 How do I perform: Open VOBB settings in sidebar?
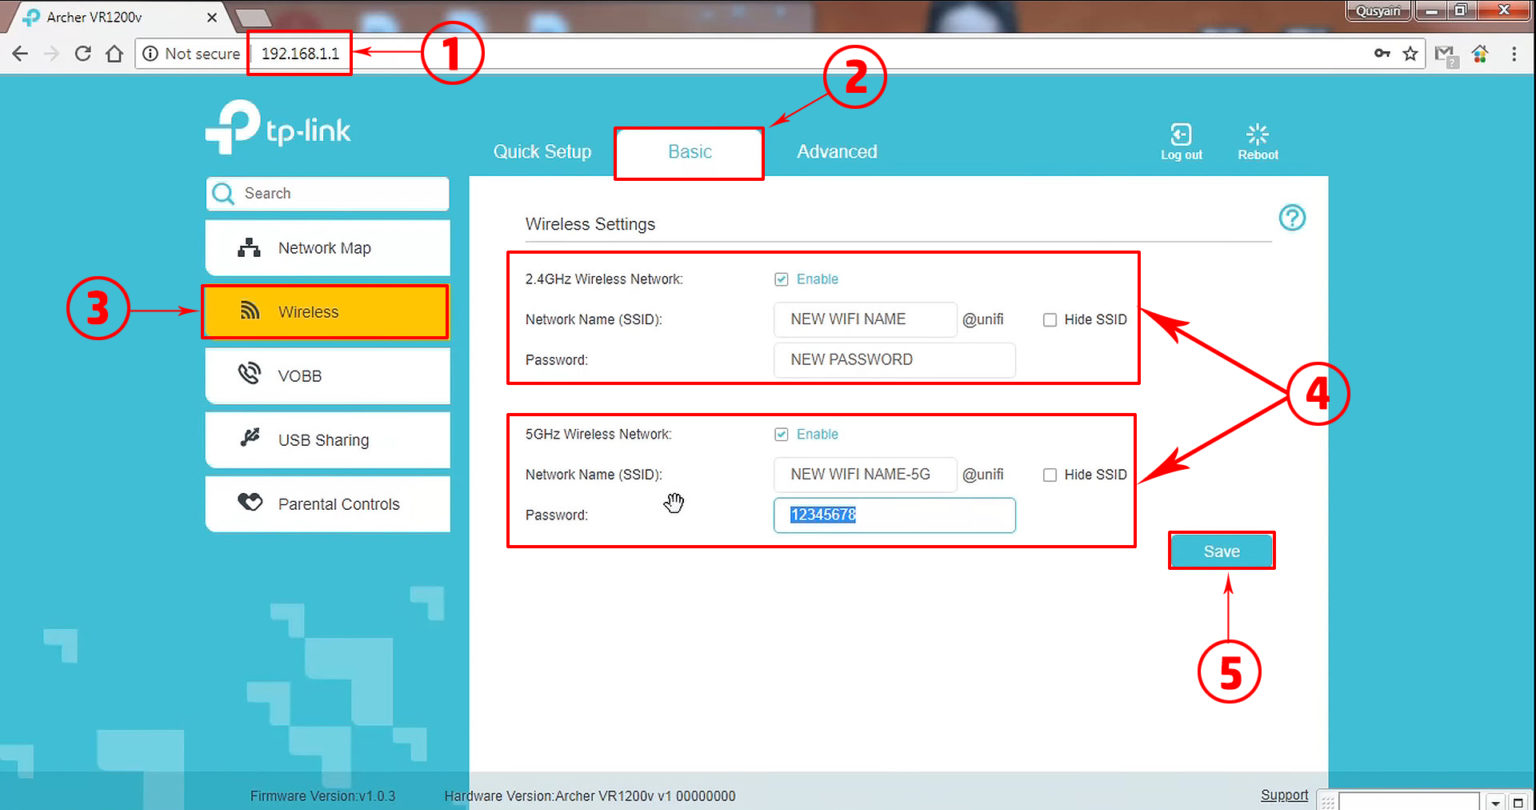[x=328, y=376]
